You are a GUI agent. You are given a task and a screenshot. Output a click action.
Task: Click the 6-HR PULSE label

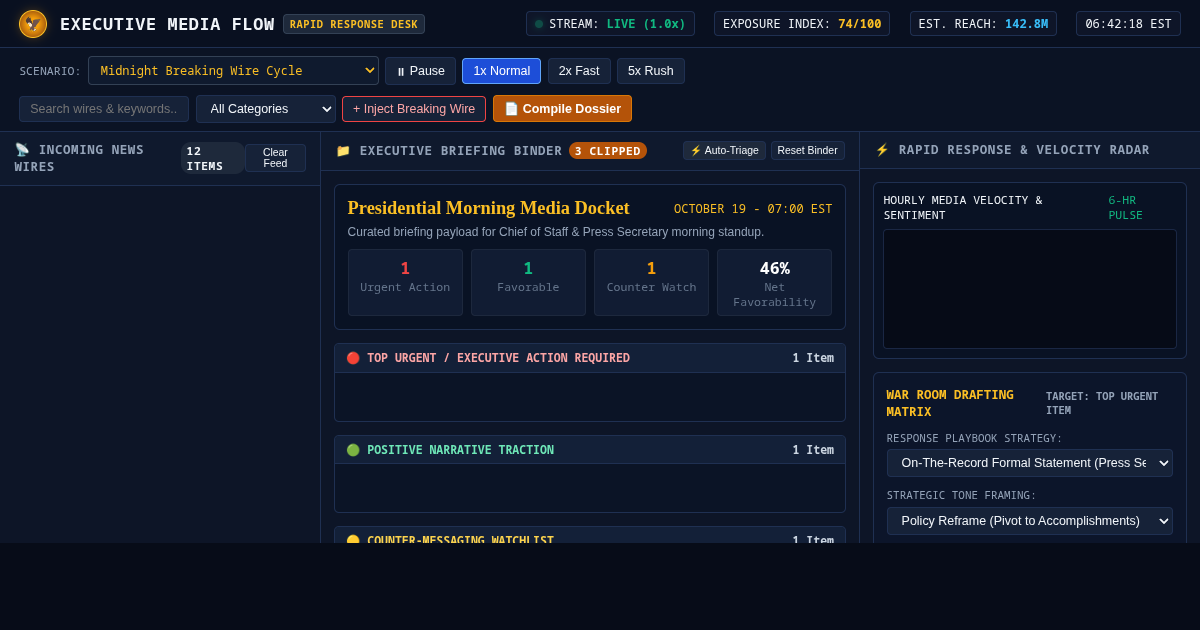click(x=1125, y=208)
